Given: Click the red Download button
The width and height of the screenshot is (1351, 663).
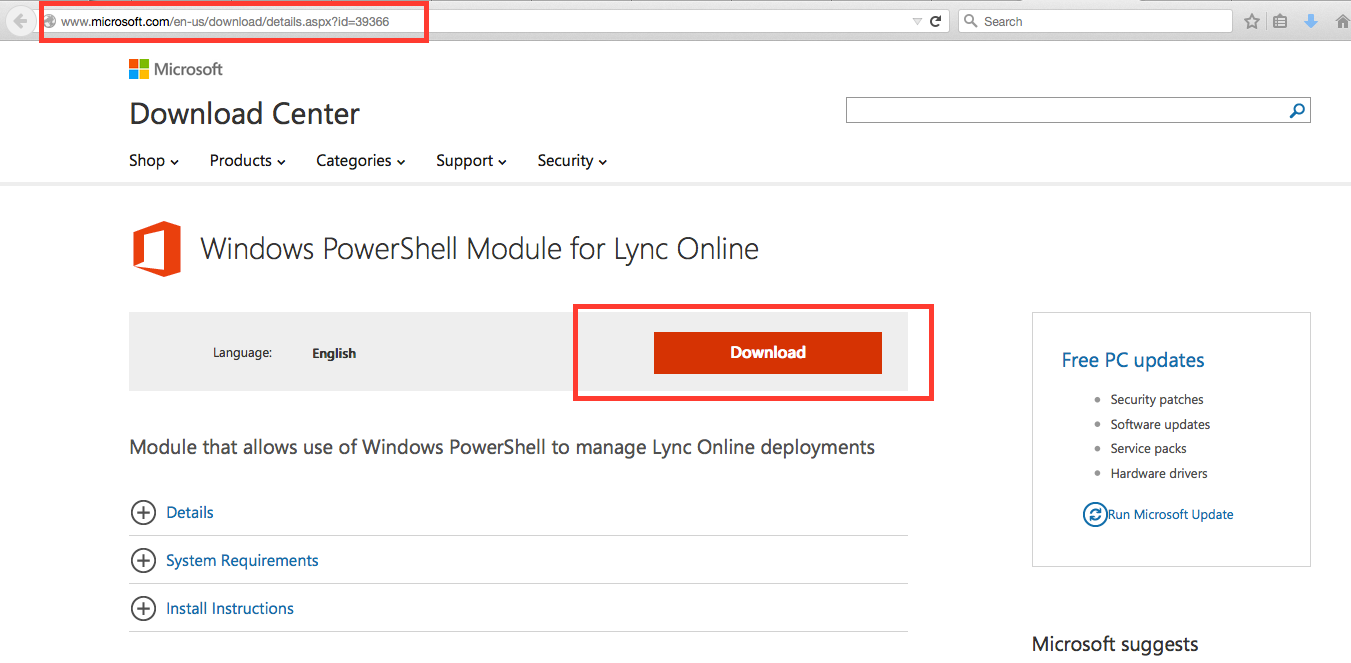Looking at the screenshot, I should (768, 353).
